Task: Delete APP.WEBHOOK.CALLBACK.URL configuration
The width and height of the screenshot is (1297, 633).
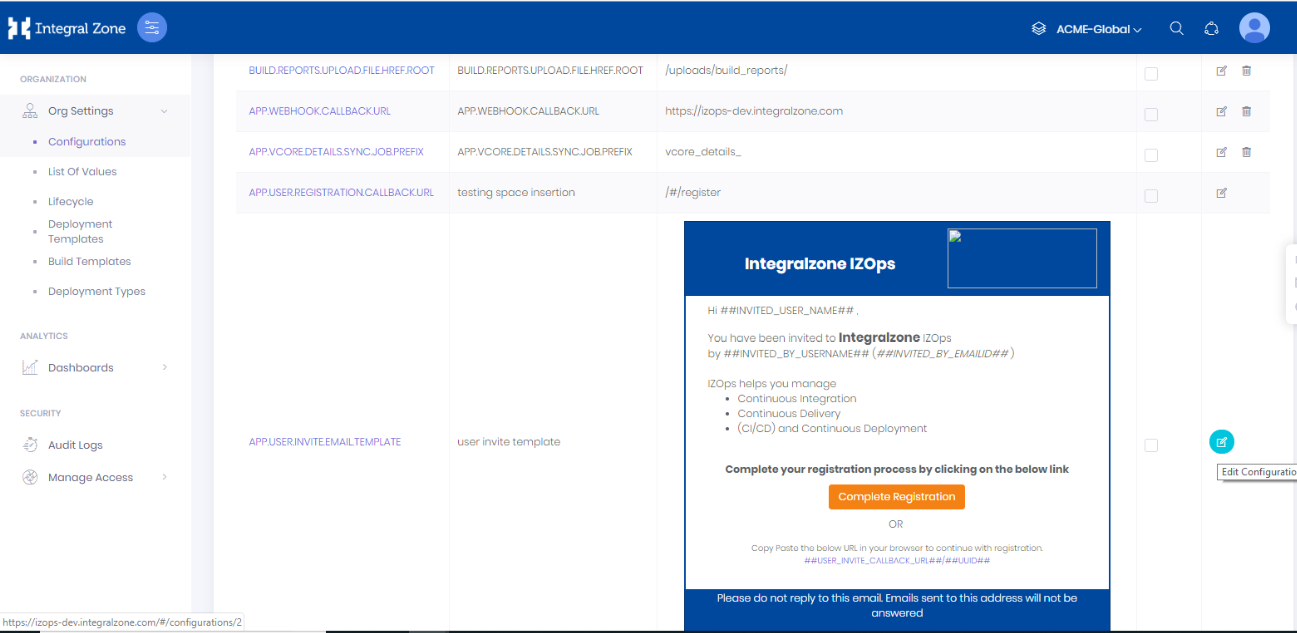Action: click(x=1246, y=111)
